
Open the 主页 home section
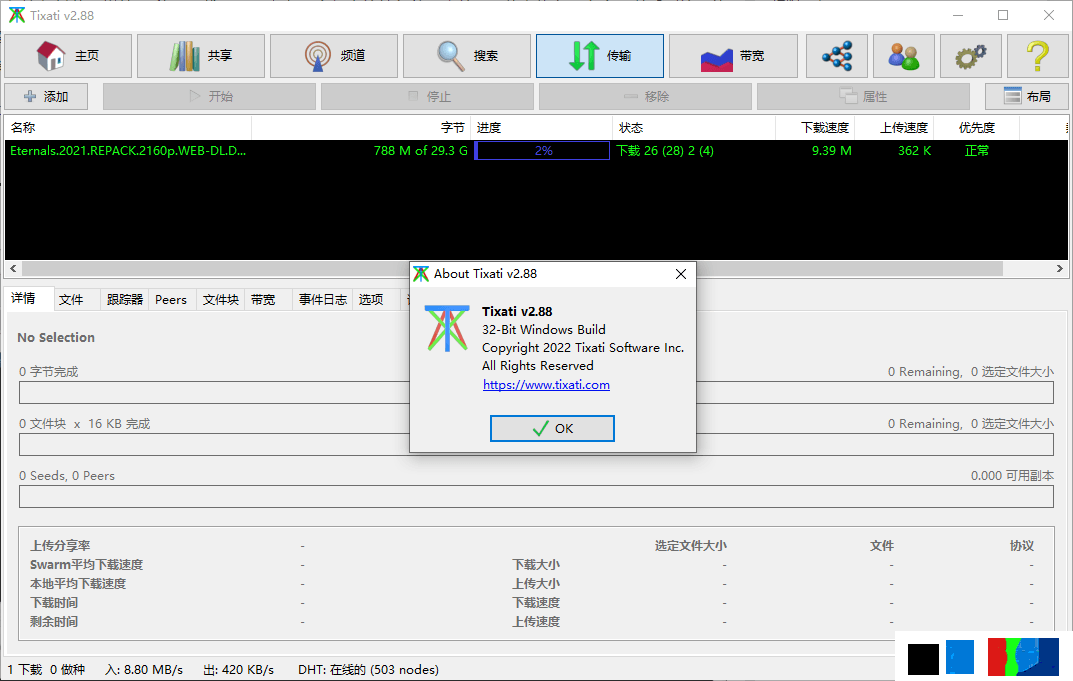[68, 56]
